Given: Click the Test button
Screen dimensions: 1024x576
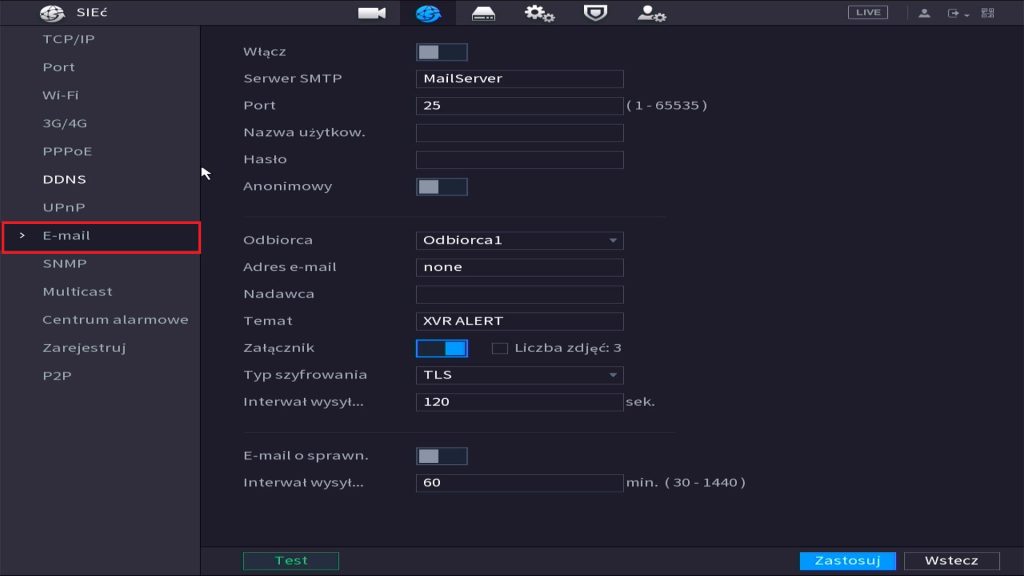Looking at the screenshot, I should [291, 561].
